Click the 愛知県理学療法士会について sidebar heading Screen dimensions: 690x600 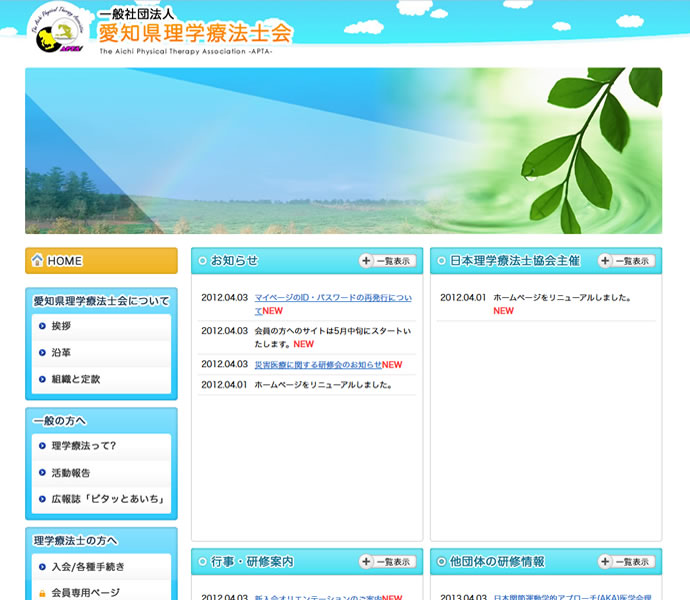pos(101,301)
